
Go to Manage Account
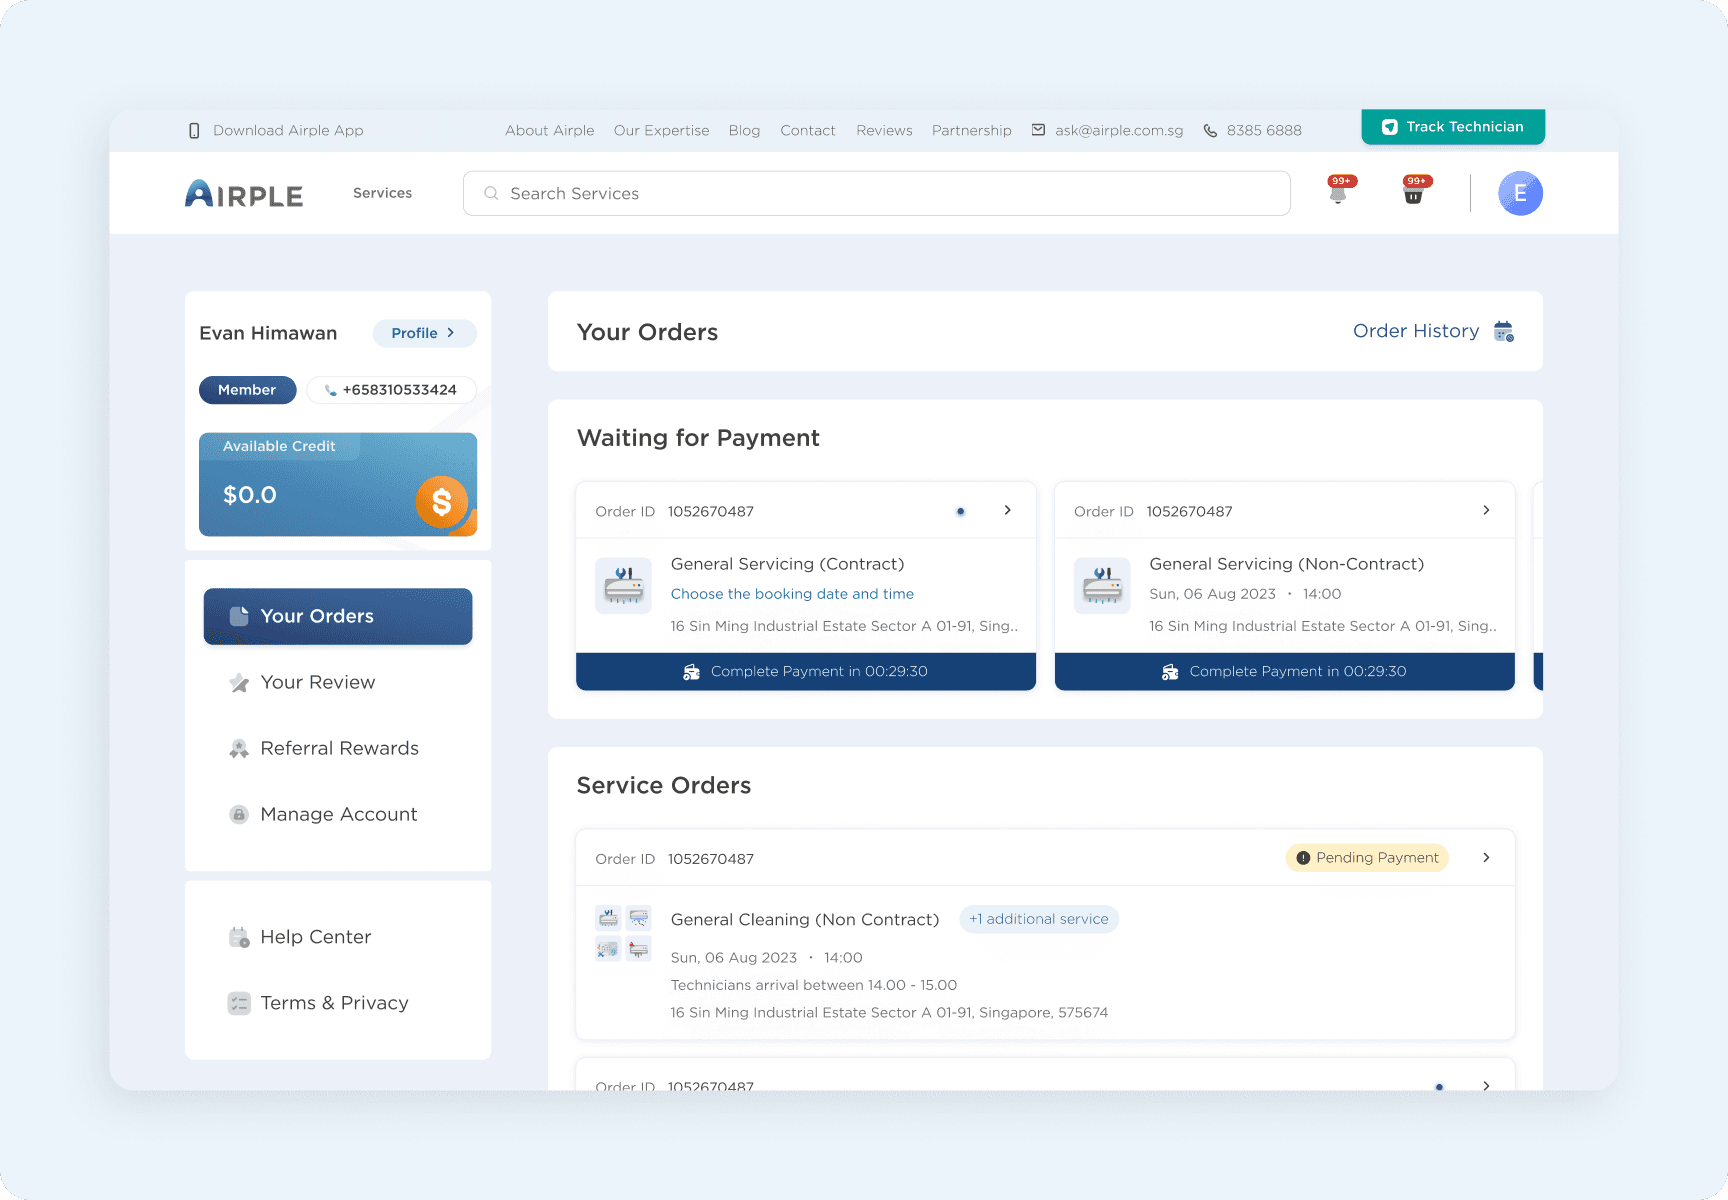click(x=338, y=814)
